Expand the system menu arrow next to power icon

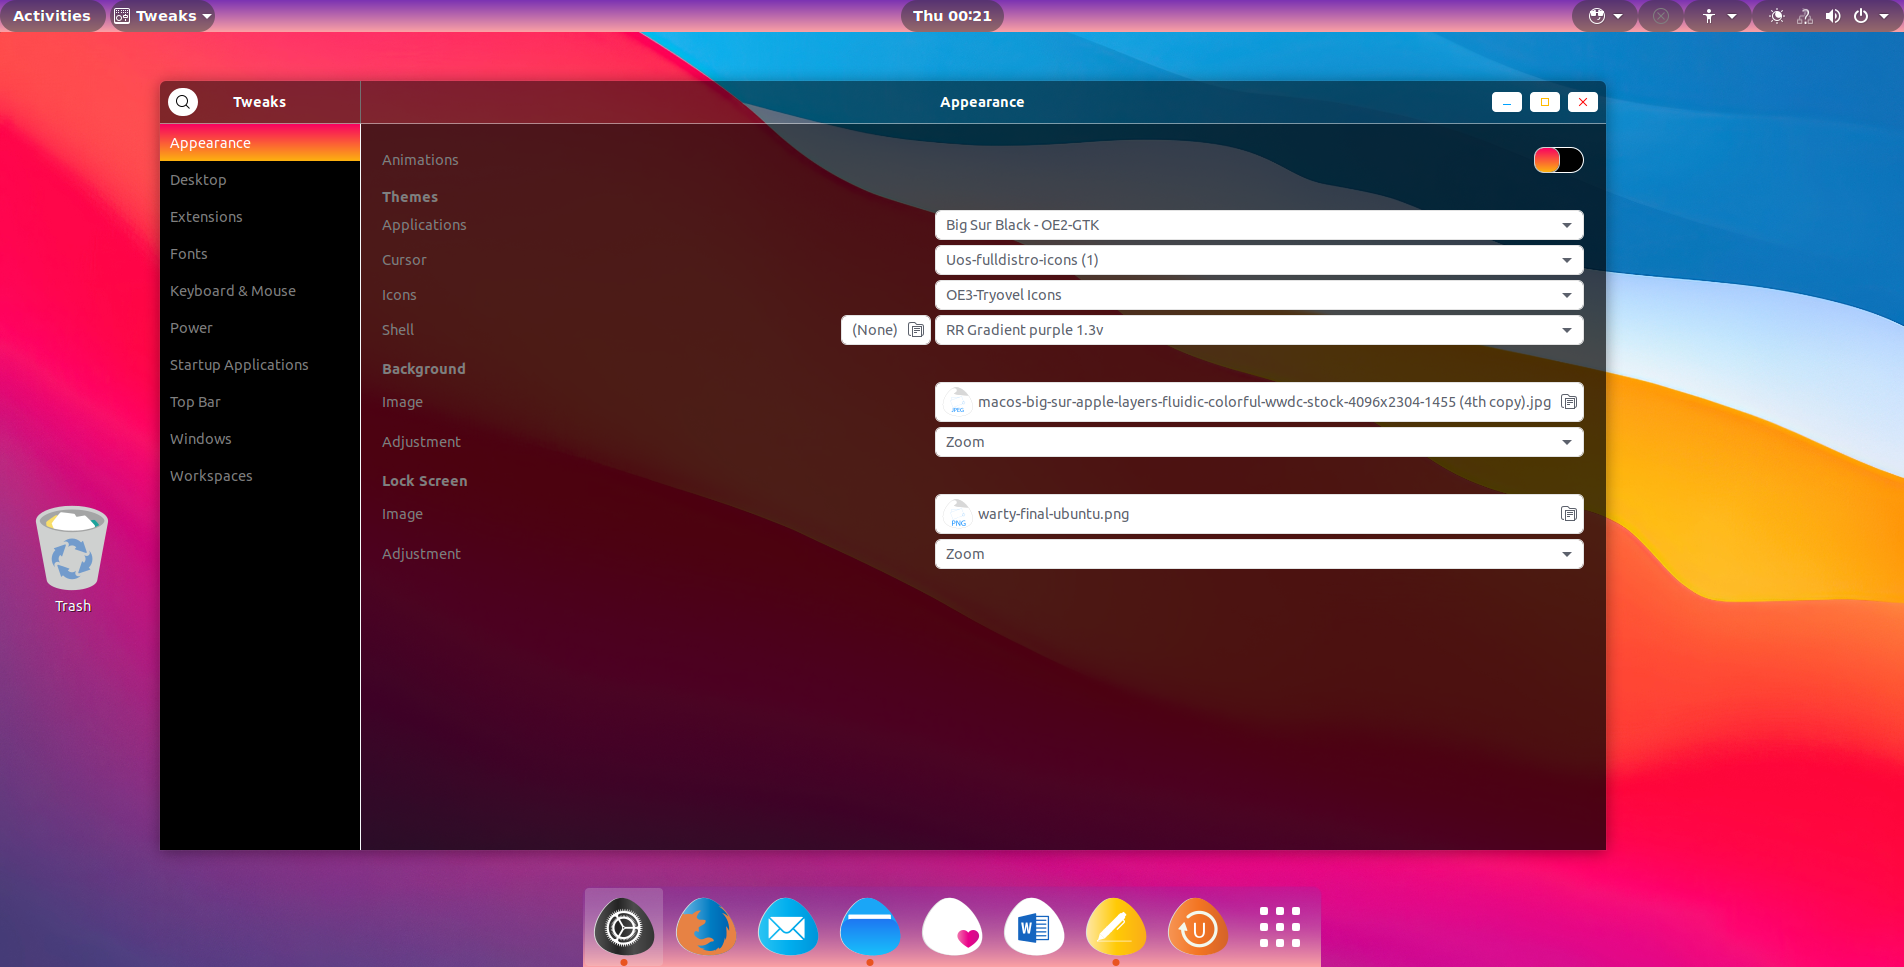click(1884, 16)
